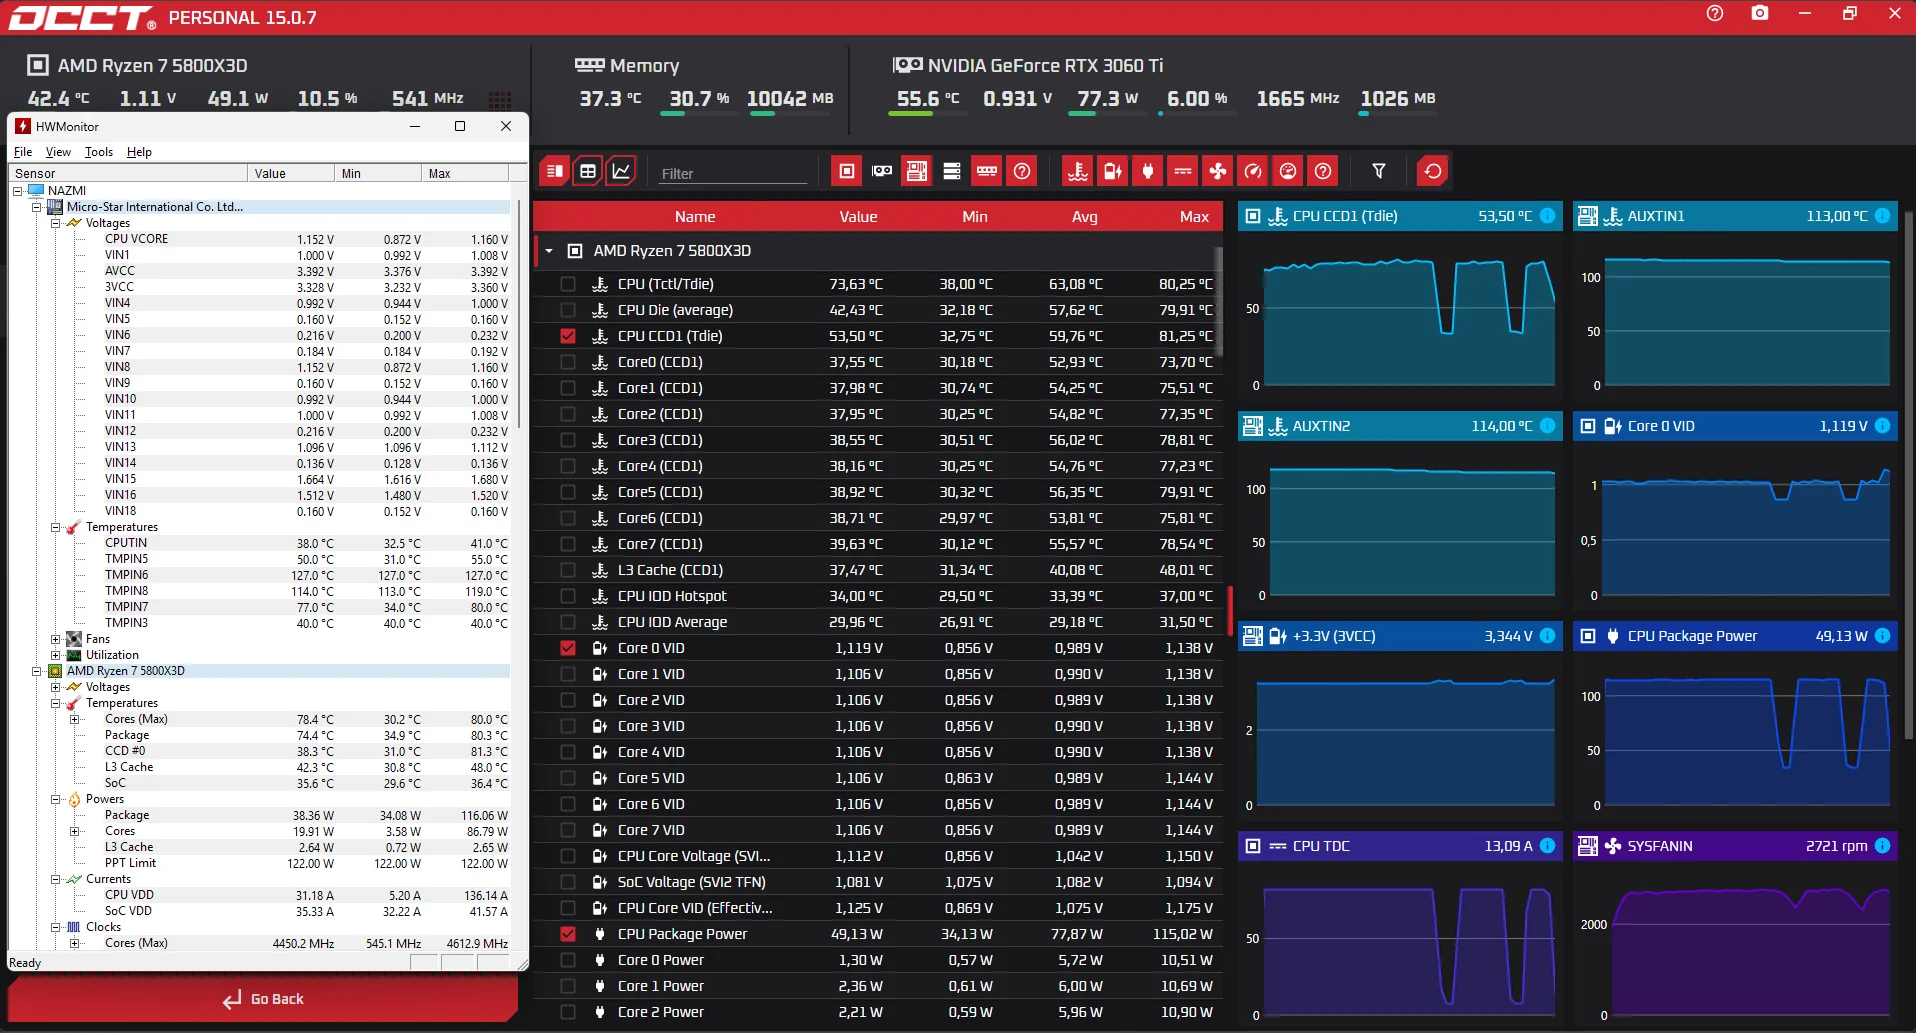Toggle the voltage sensor filter icon

click(x=1113, y=171)
